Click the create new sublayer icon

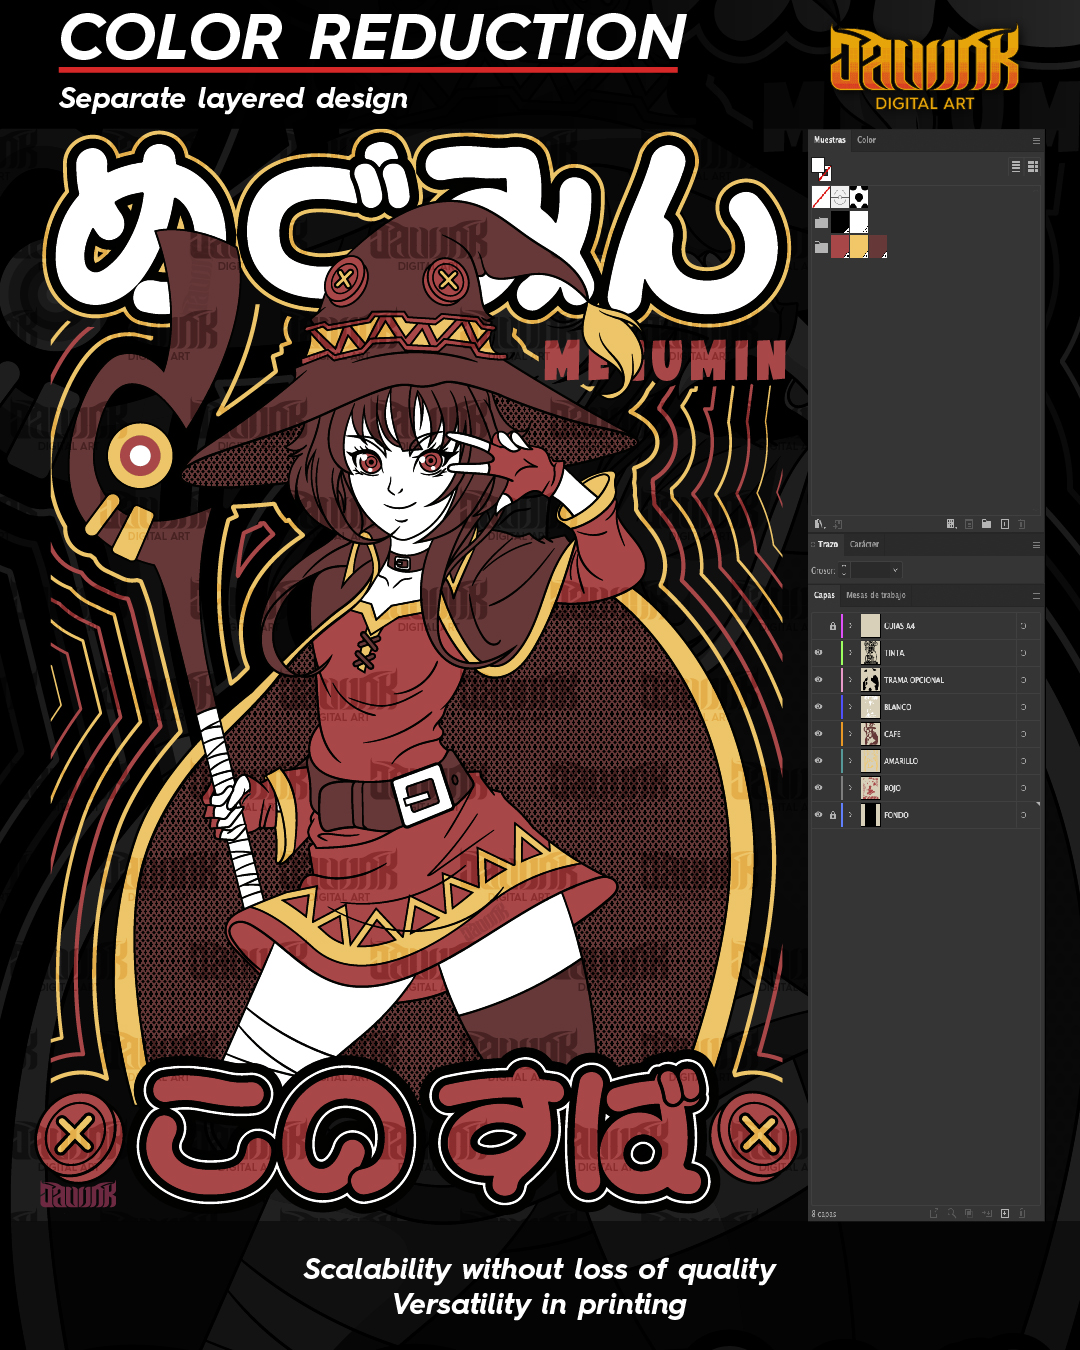[987, 1213]
